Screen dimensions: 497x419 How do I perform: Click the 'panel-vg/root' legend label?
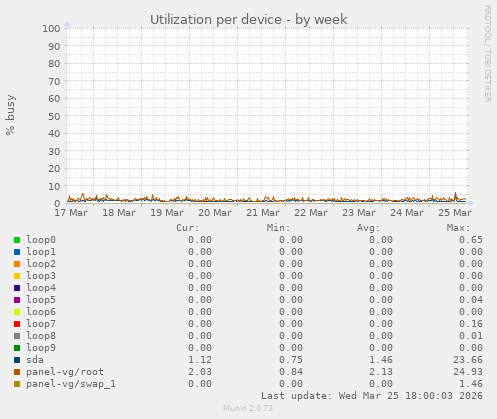click(65, 372)
